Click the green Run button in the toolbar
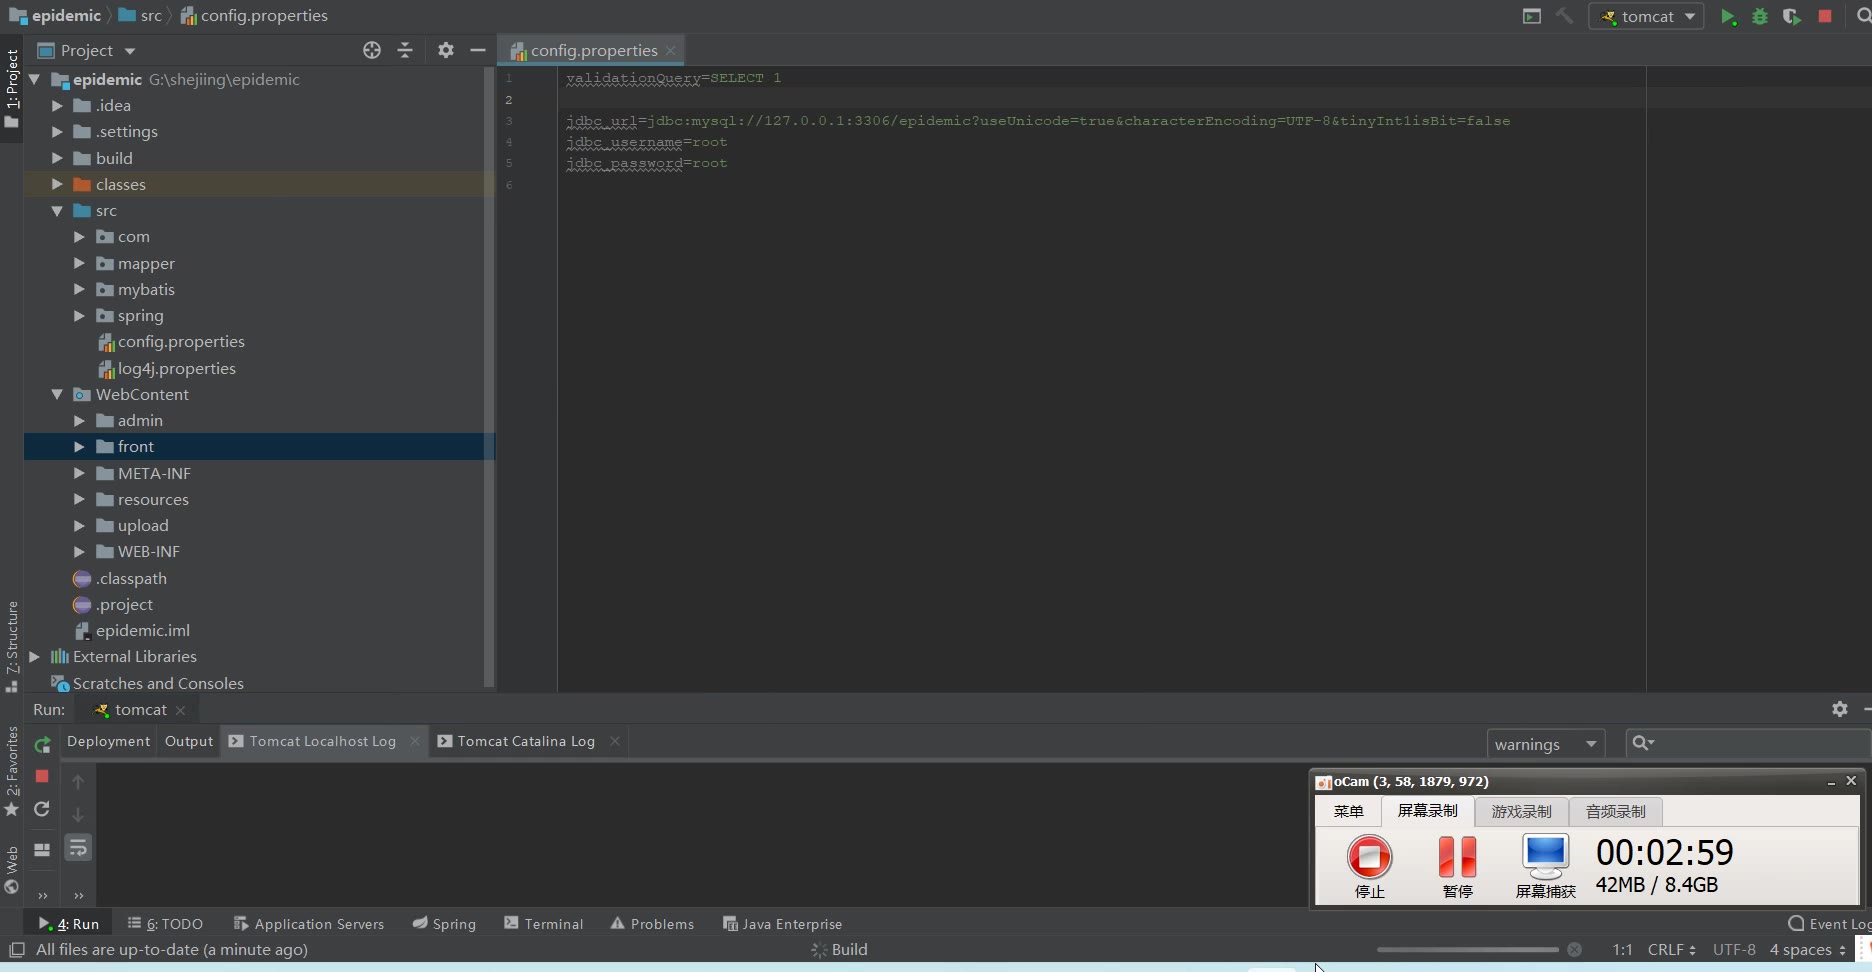This screenshot has width=1872, height=972. 1728,16
